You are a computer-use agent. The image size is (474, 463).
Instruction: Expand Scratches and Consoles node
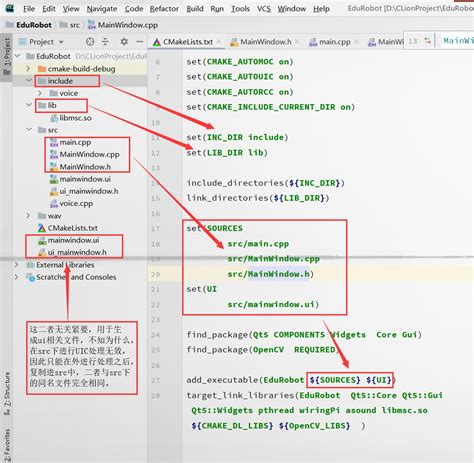(x=16, y=277)
